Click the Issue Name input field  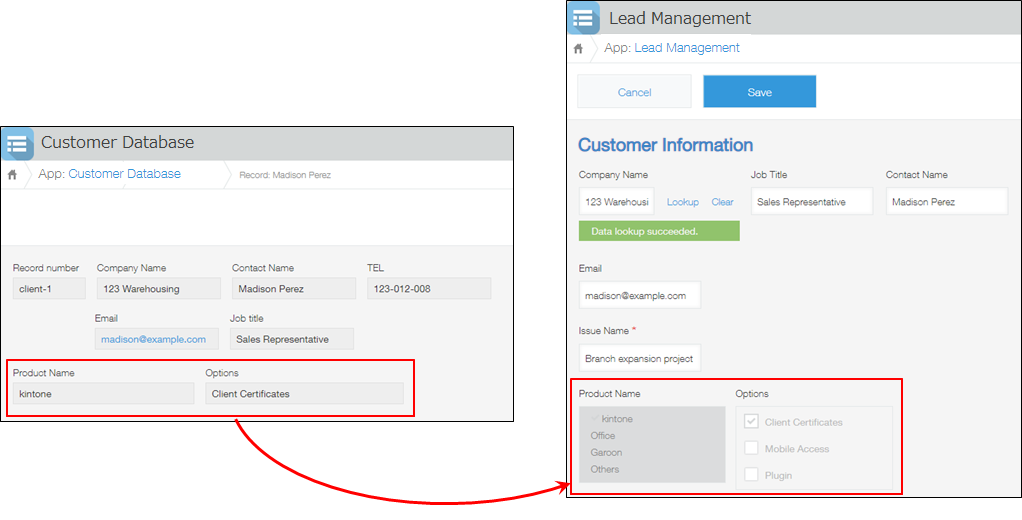point(639,358)
